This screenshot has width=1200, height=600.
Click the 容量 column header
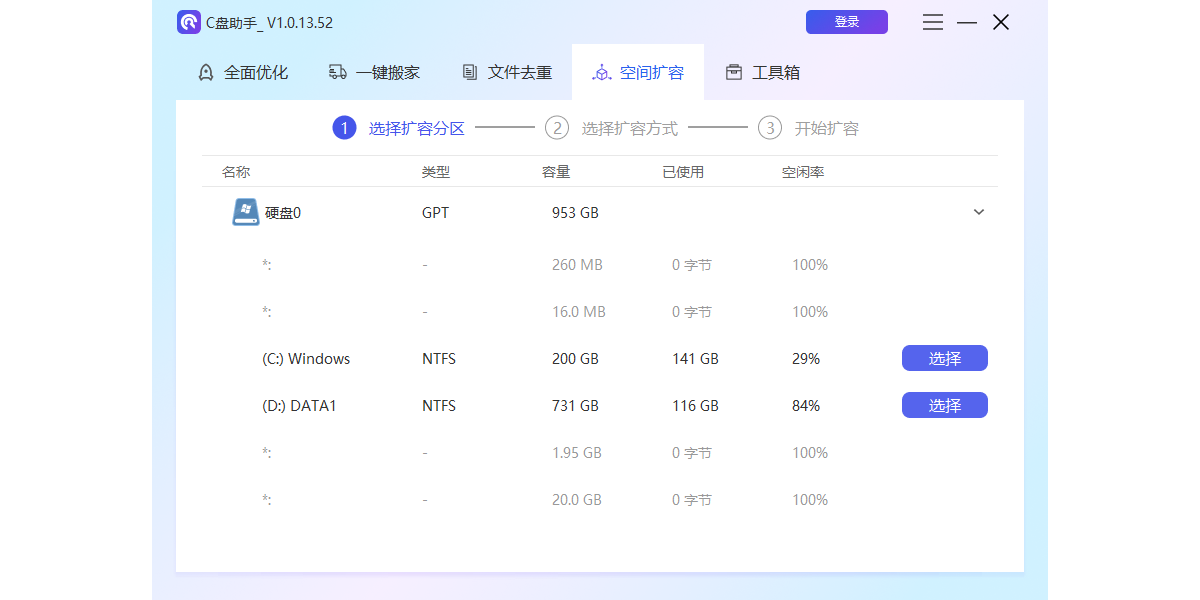click(556, 172)
